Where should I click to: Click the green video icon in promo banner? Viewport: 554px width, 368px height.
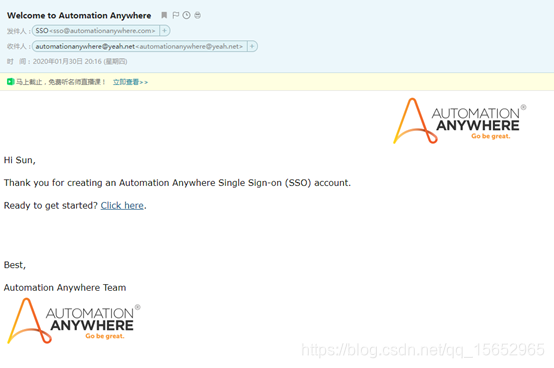pyautogui.click(x=10, y=82)
